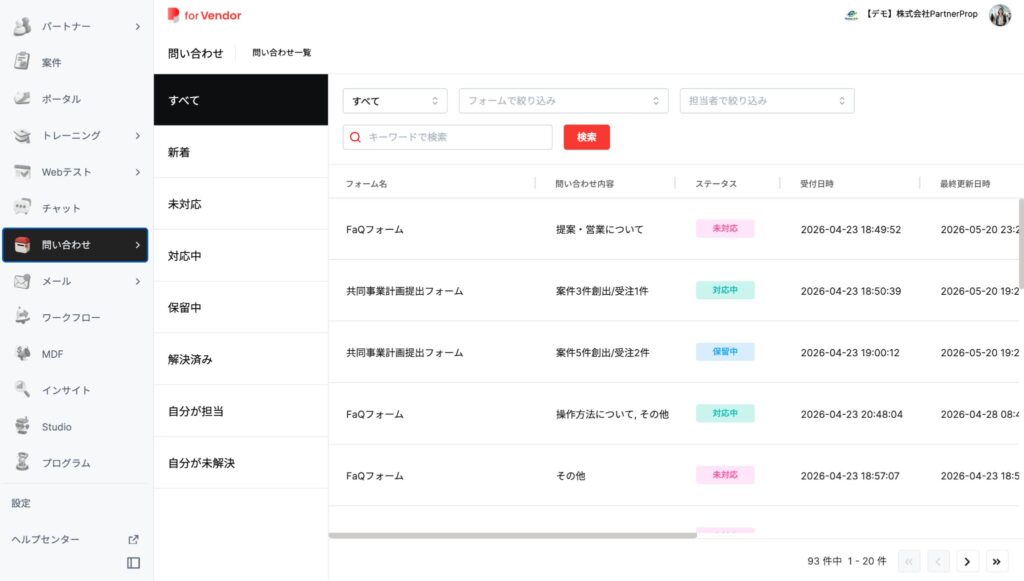Select the ポータル sidebar icon
The image size is (1024, 581).
[x=22, y=99]
